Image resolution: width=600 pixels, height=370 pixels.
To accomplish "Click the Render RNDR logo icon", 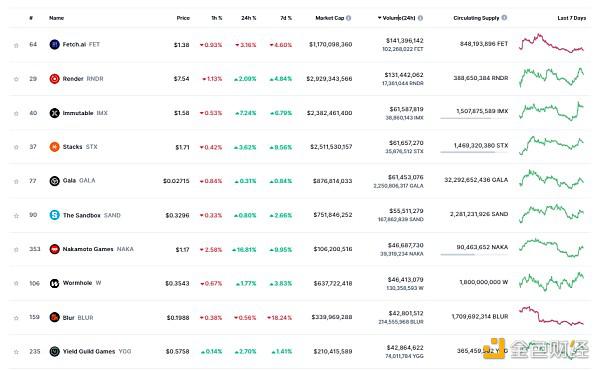I will [x=55, y=79].
